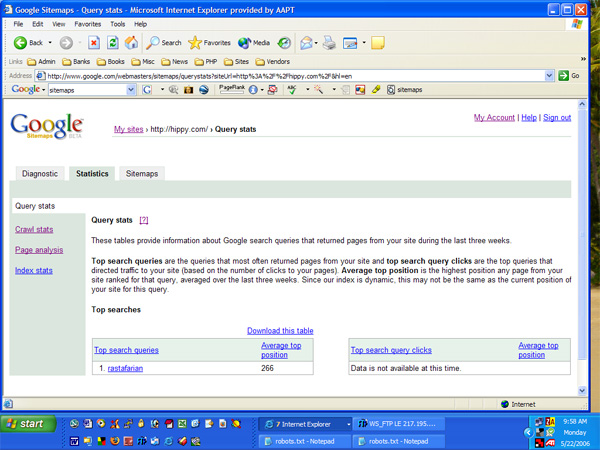
Task: Click the grey Forward arrow button
Action: (66, 43)
